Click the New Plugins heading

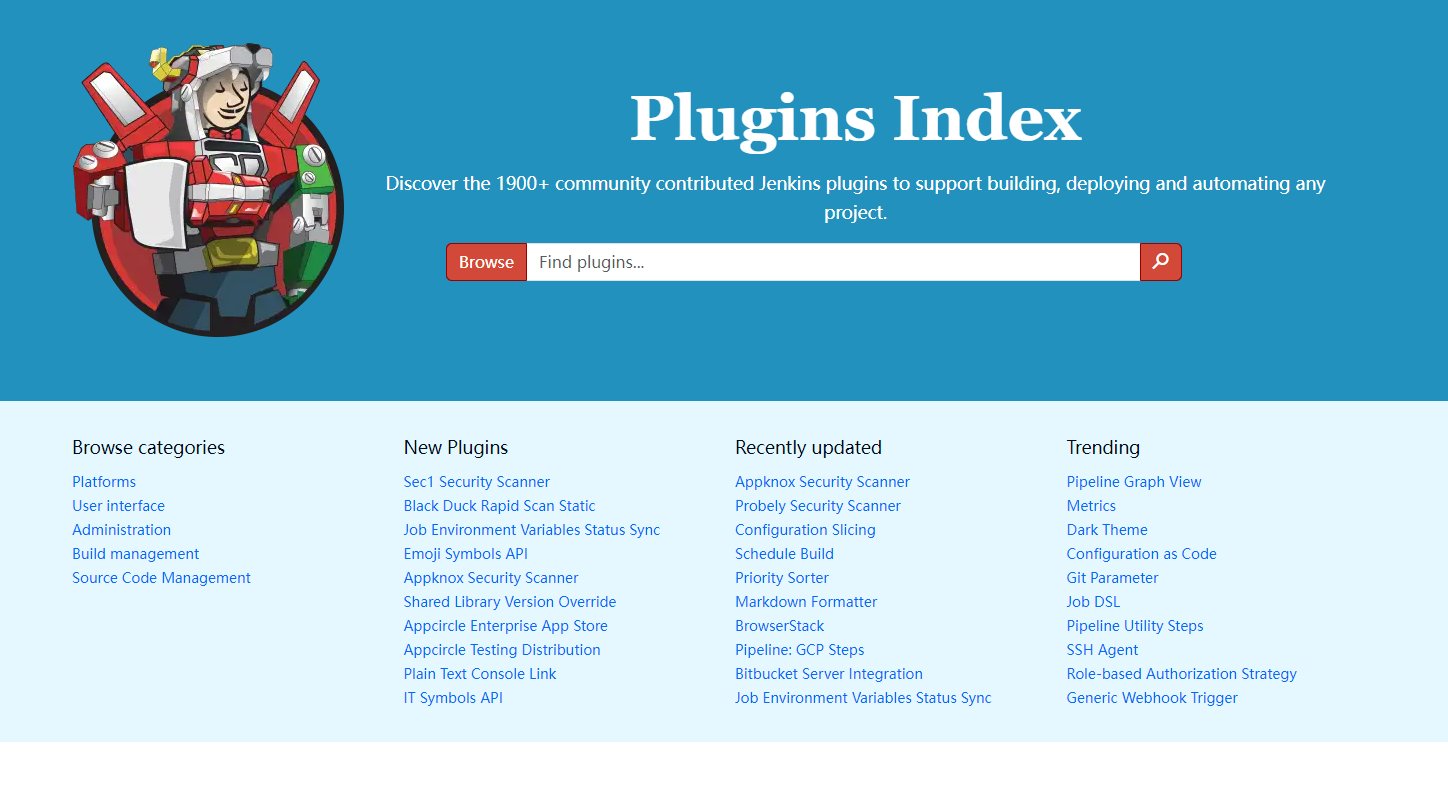pos(456,447)
